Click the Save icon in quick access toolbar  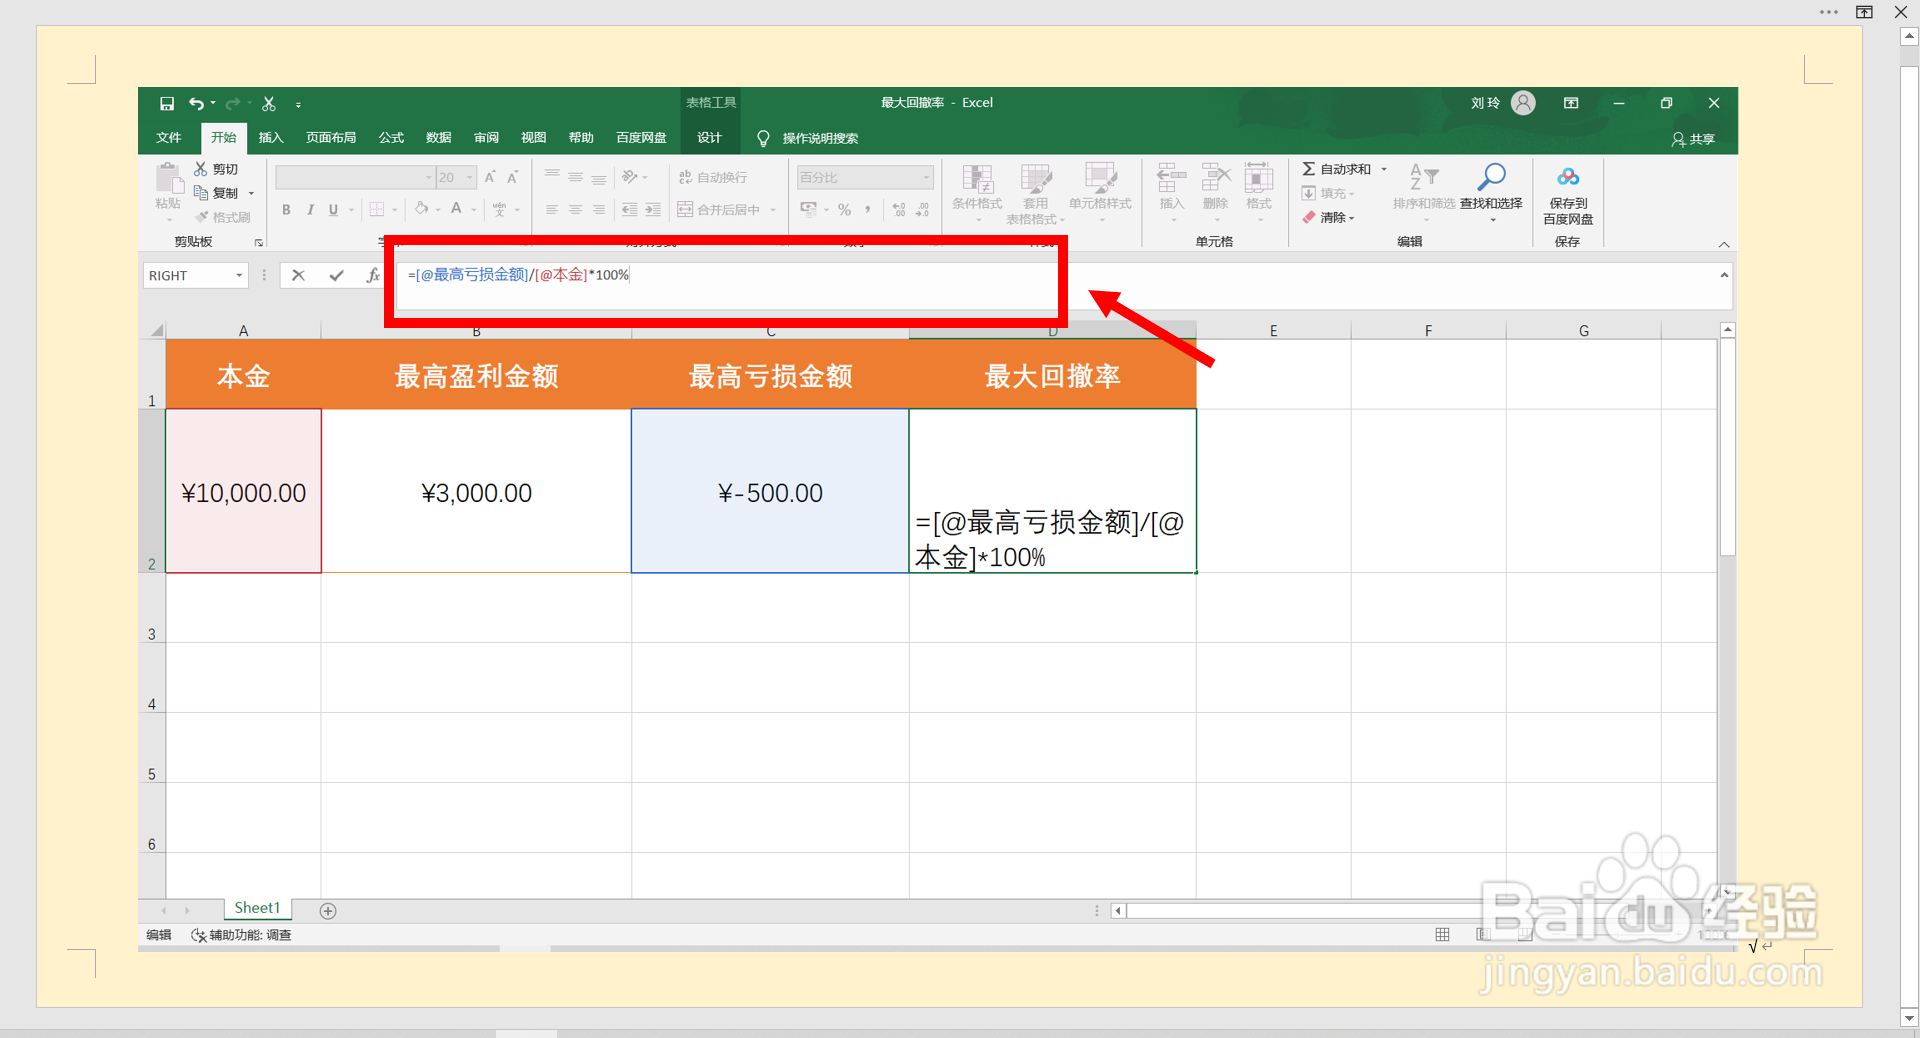point(167,104)
